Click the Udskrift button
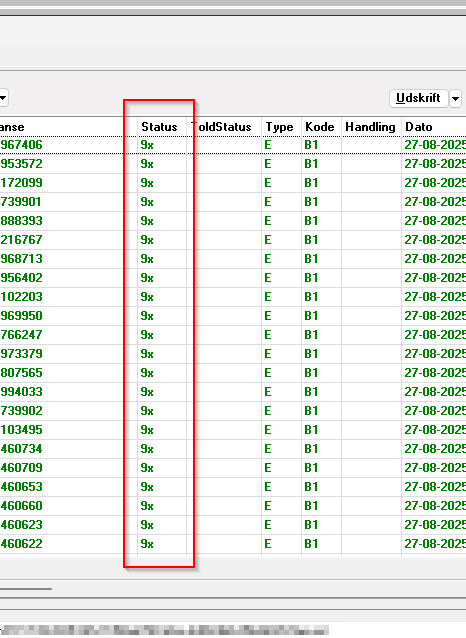Screen dimensions: 466x638 point(418,98)
